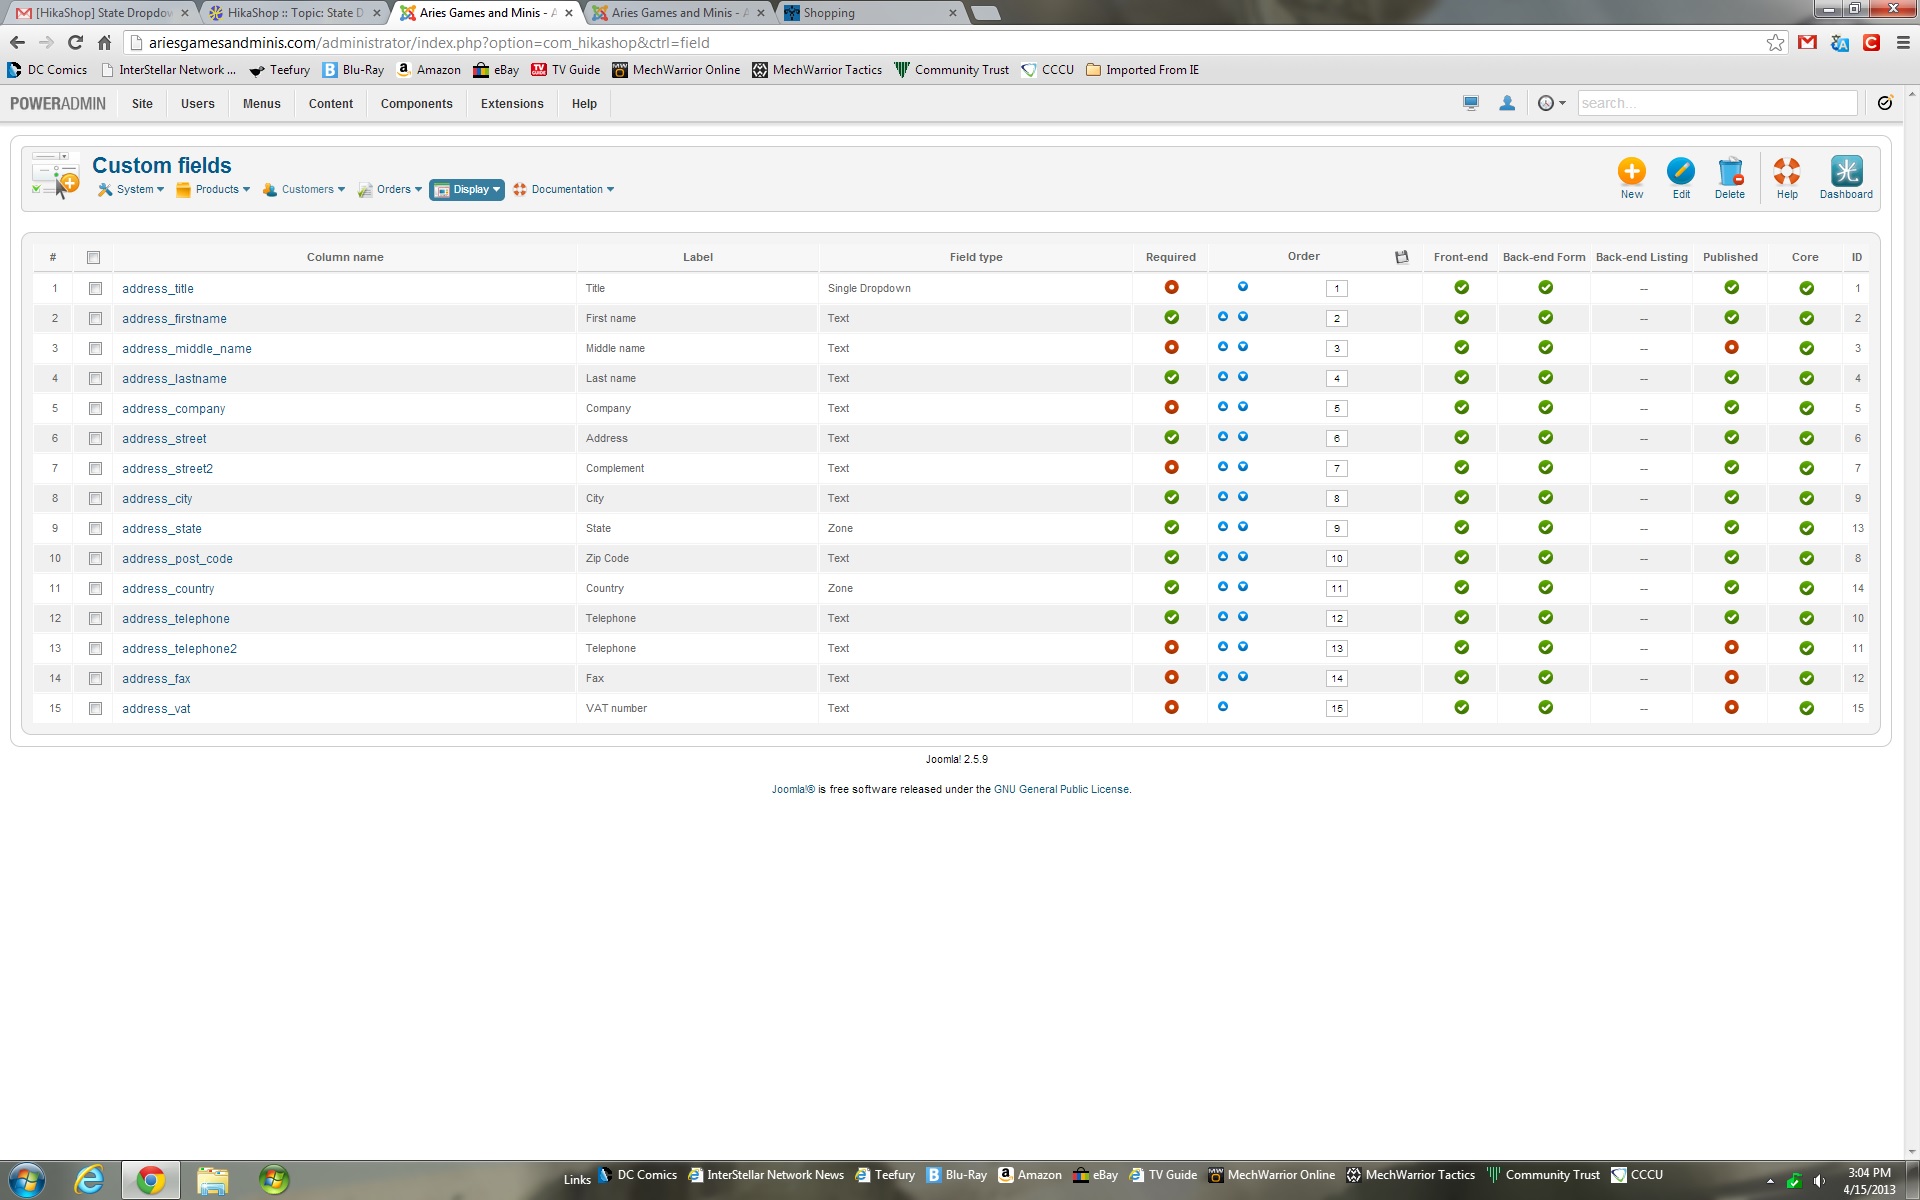The height and width of the screenshot is (1200, 1920).
Task: Click the New custom field icon
Action: tap(1631, 172)
